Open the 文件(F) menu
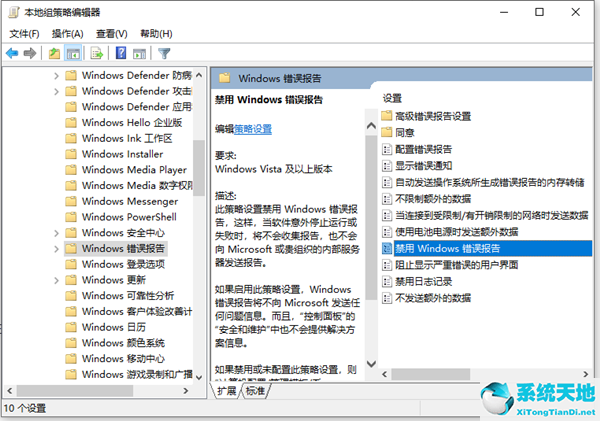The image size is (600, 421). [24, 34]
